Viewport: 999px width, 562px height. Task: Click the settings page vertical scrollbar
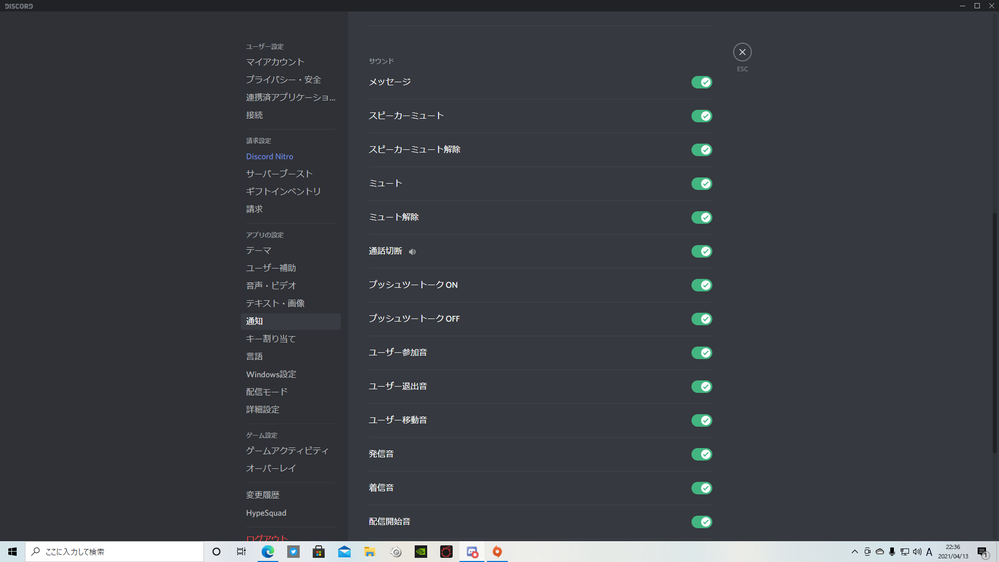pos(995,331)
